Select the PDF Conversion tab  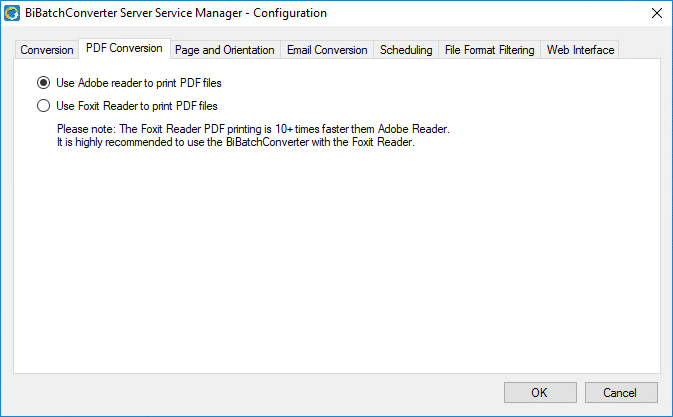pyautogui.click(x=124, y=48)
